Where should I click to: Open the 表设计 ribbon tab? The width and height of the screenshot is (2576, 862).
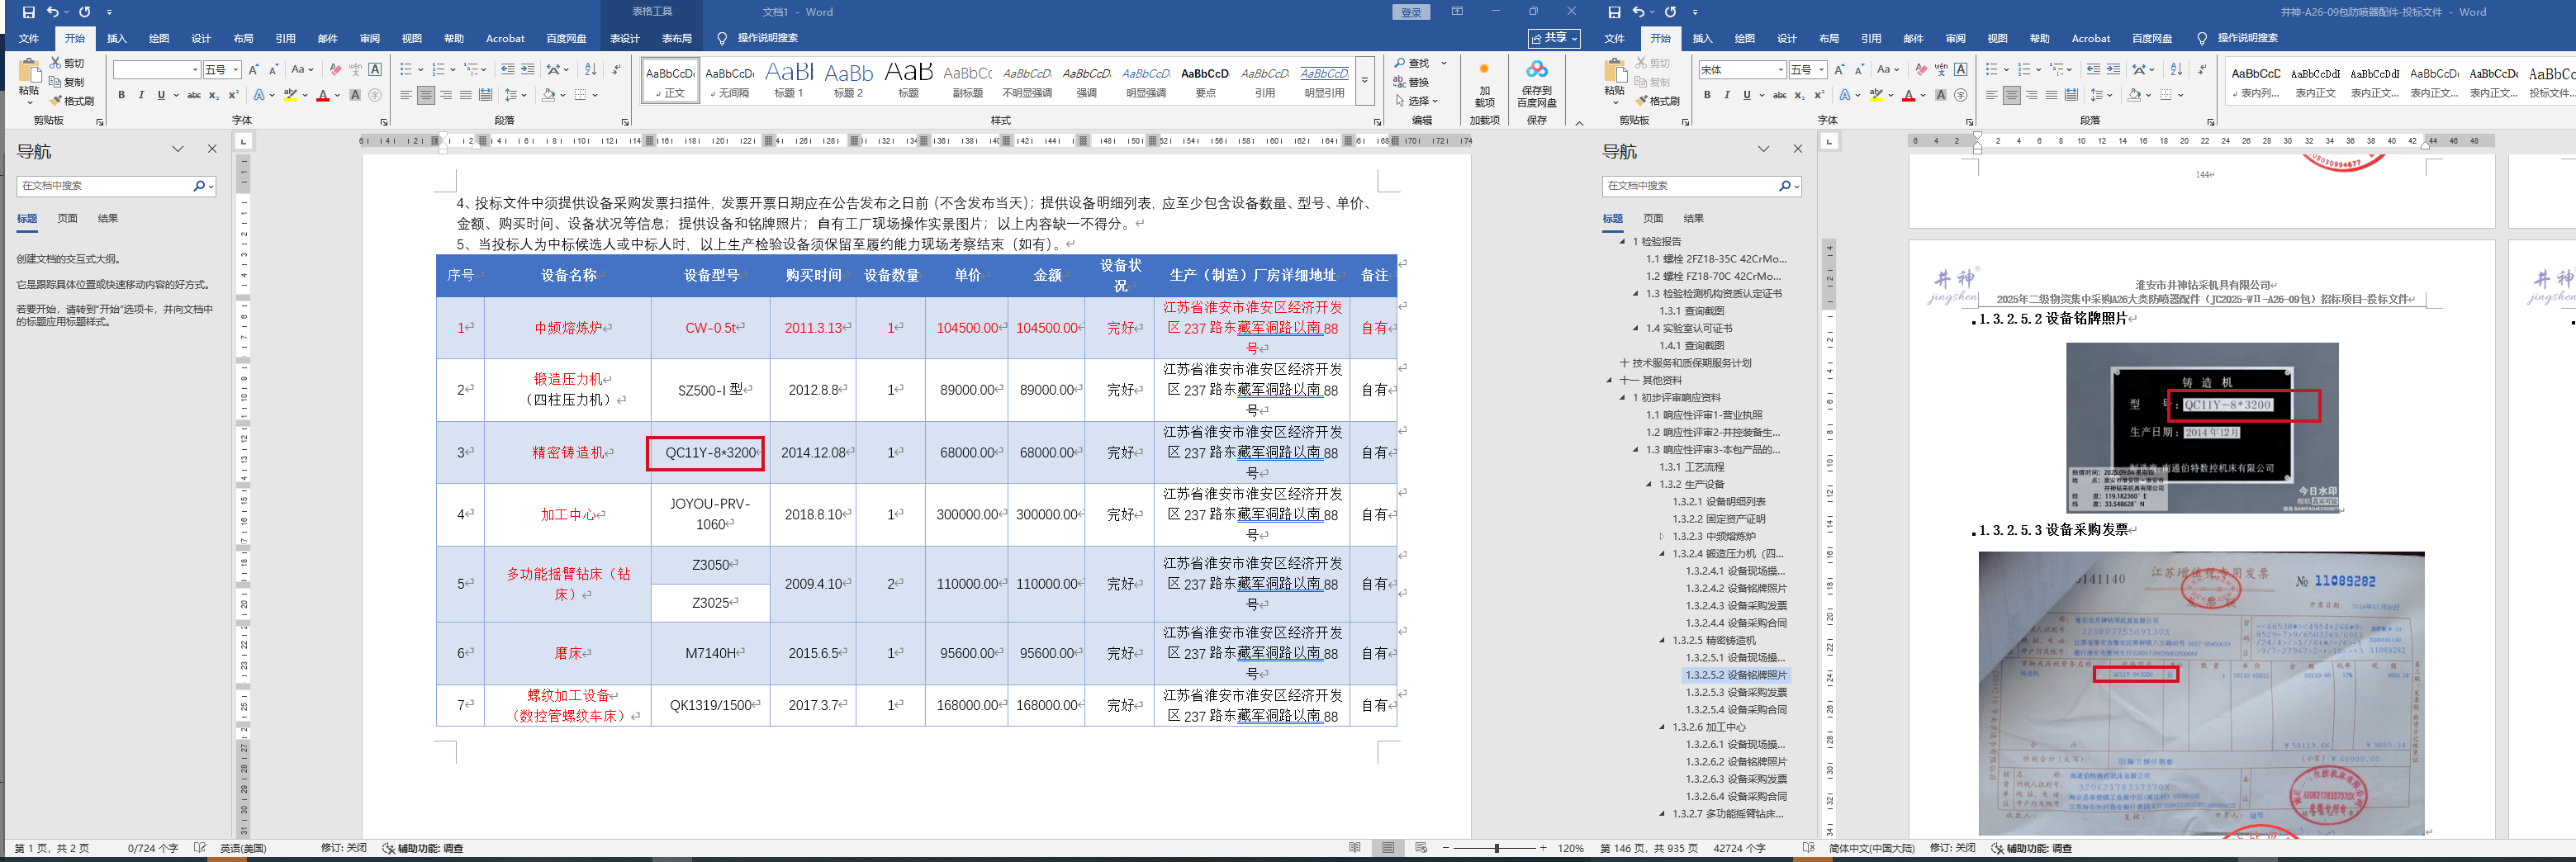coord(624,39)
